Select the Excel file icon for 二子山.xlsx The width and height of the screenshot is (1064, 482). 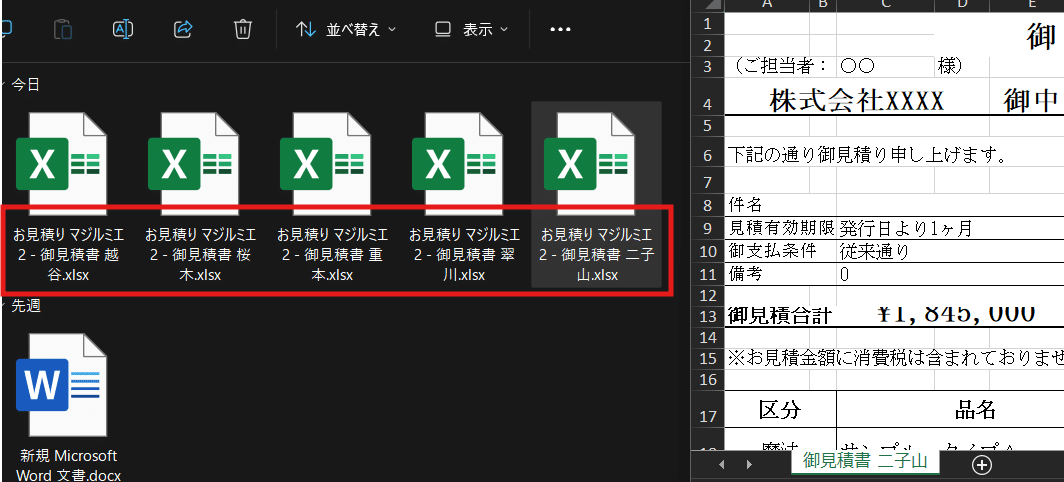click(588, 164)
